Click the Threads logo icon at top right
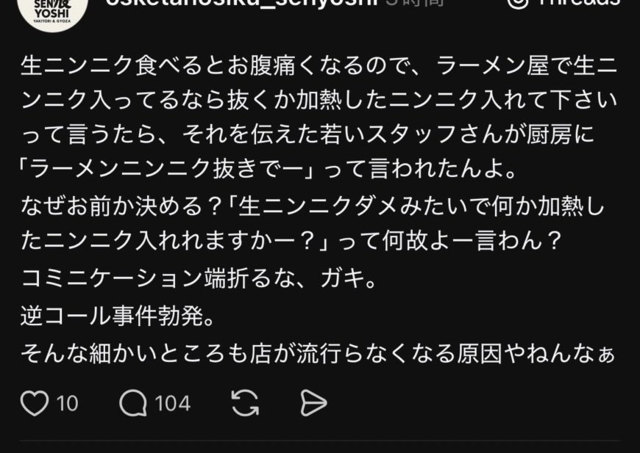The image size is (640, 453). click(518, 4)
